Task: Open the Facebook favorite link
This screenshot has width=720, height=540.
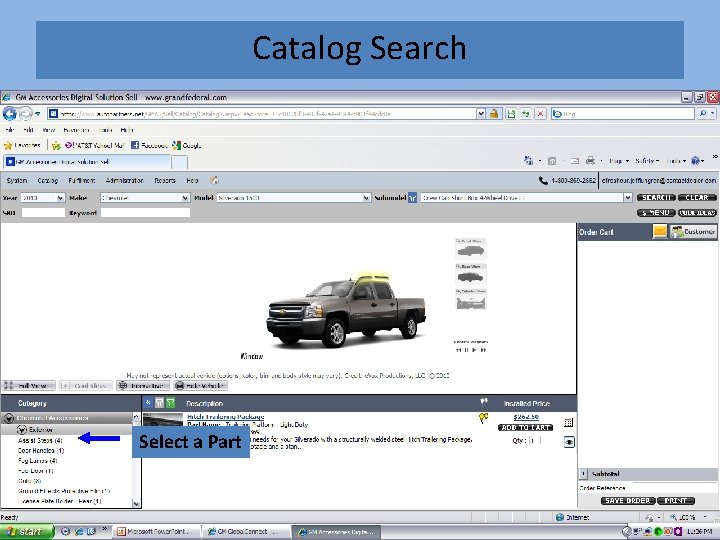Action: pyautogui.click(x=149, y=145)
